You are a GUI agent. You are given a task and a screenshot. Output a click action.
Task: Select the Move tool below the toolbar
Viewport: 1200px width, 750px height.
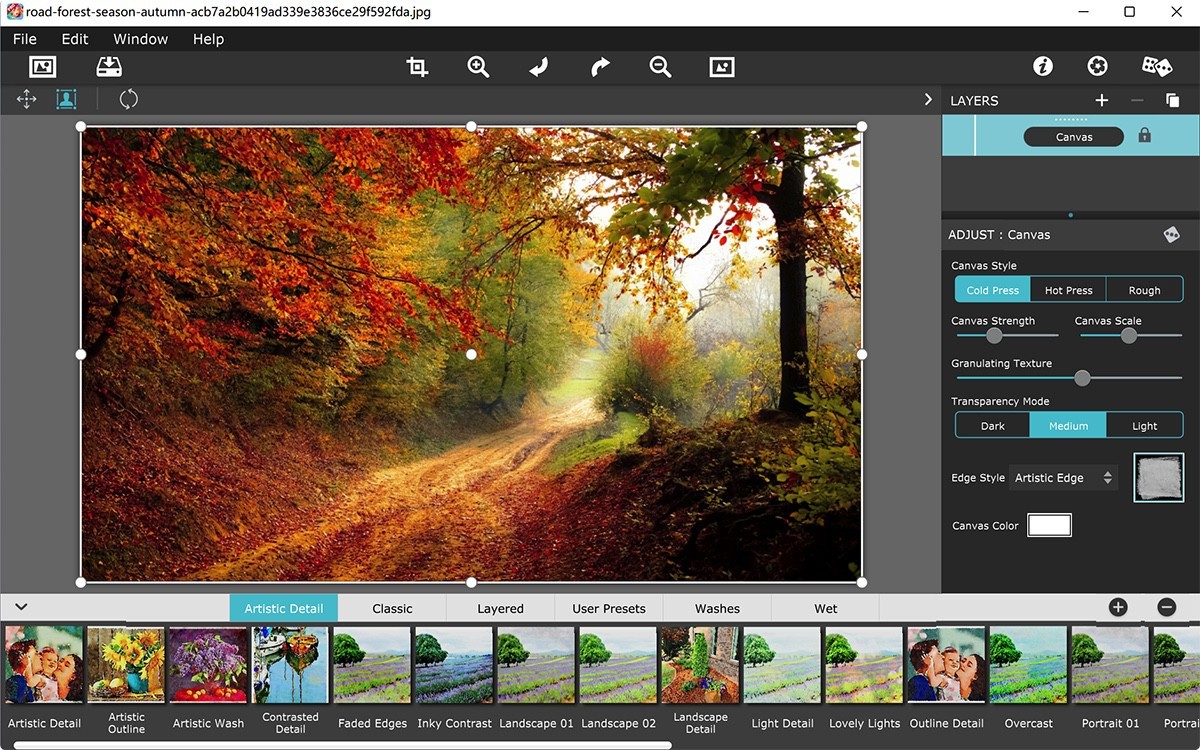coord(27,99)
